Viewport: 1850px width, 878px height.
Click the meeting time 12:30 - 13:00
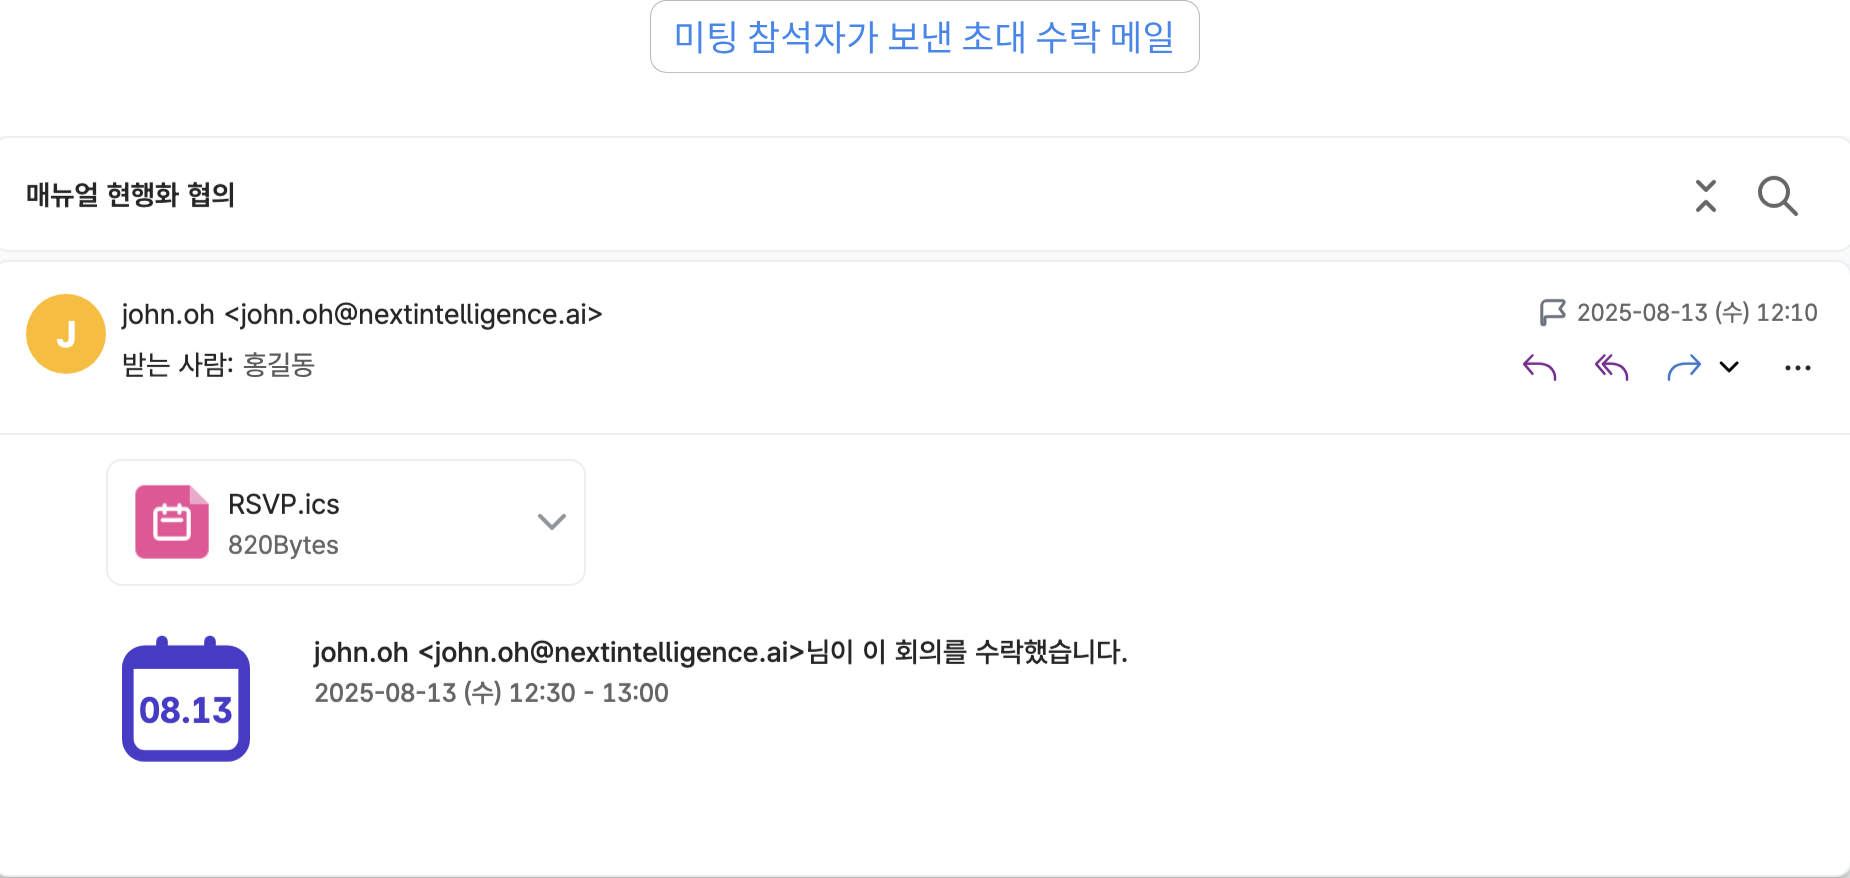coord(588,693)
